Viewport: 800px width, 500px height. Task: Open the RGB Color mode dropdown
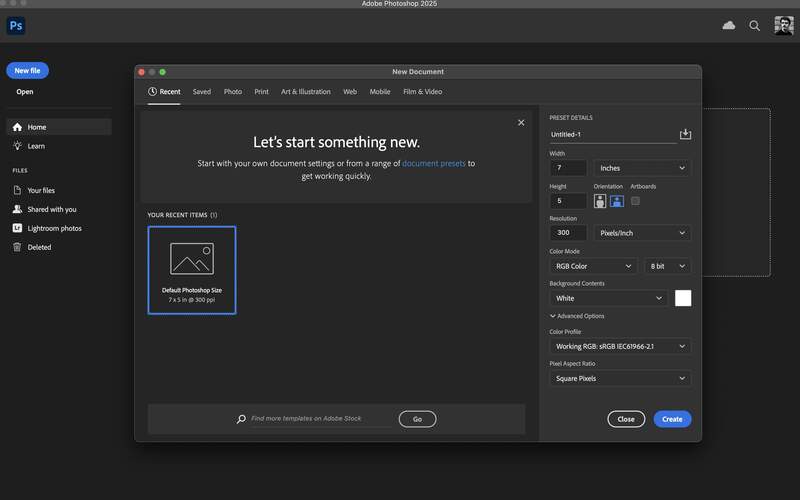[x=593, y=266]
